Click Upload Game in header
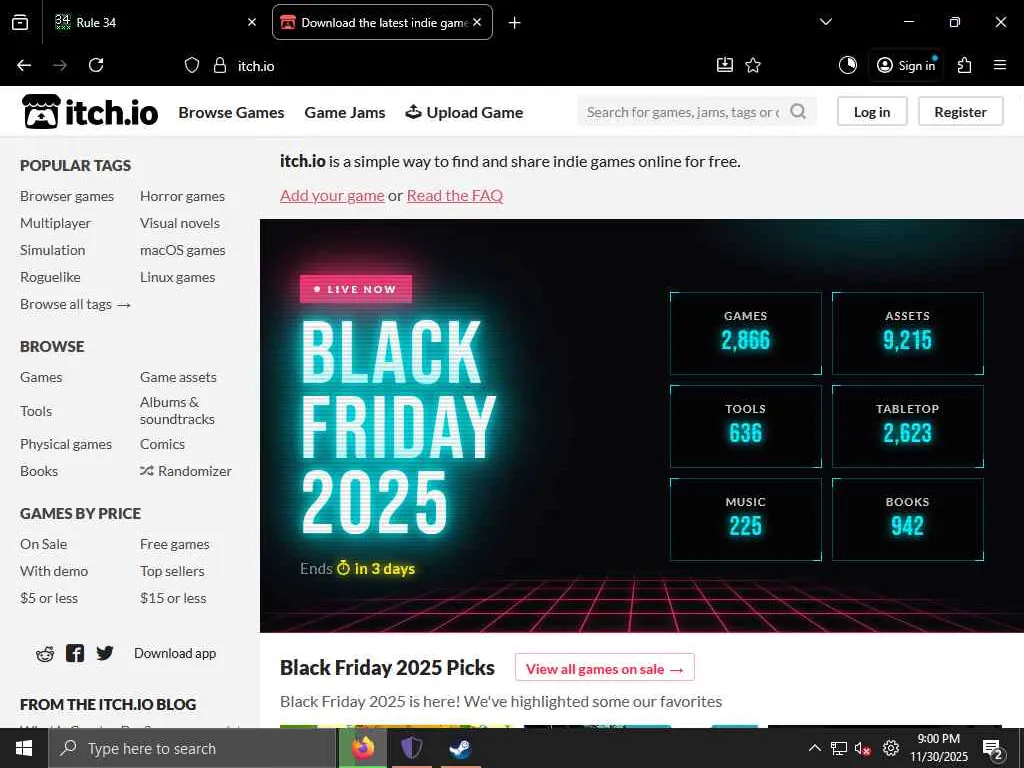Screen dimensions: 1024x768 pos(464,112)
